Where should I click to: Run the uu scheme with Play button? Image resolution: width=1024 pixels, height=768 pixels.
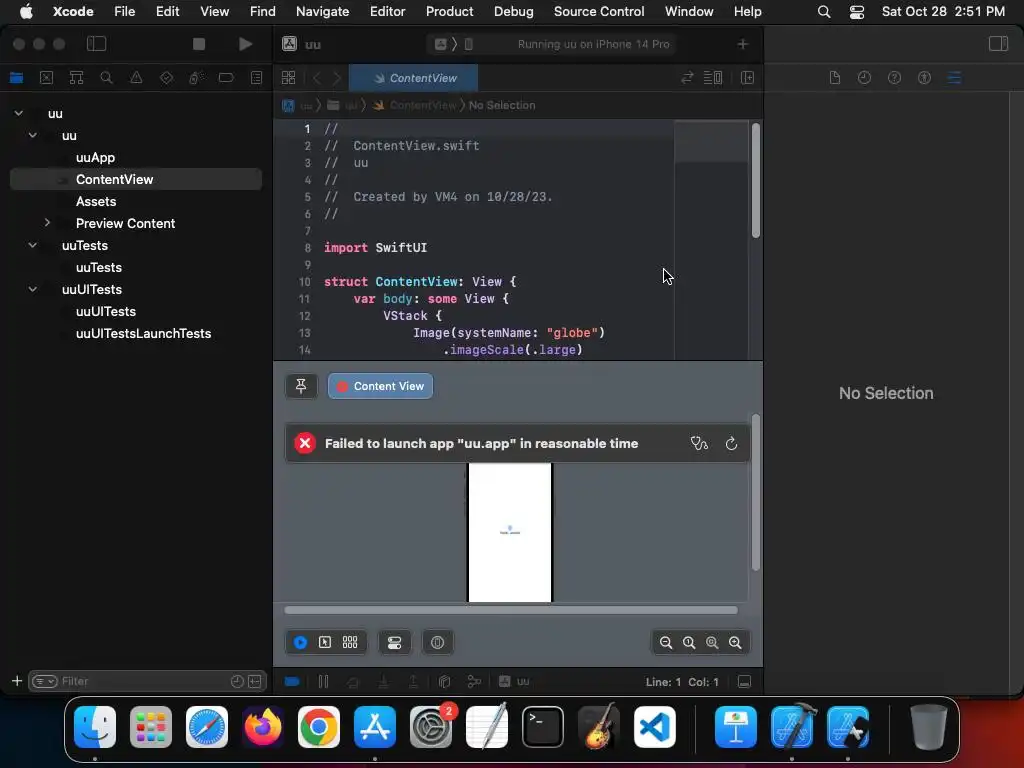[x=246, y=44]
